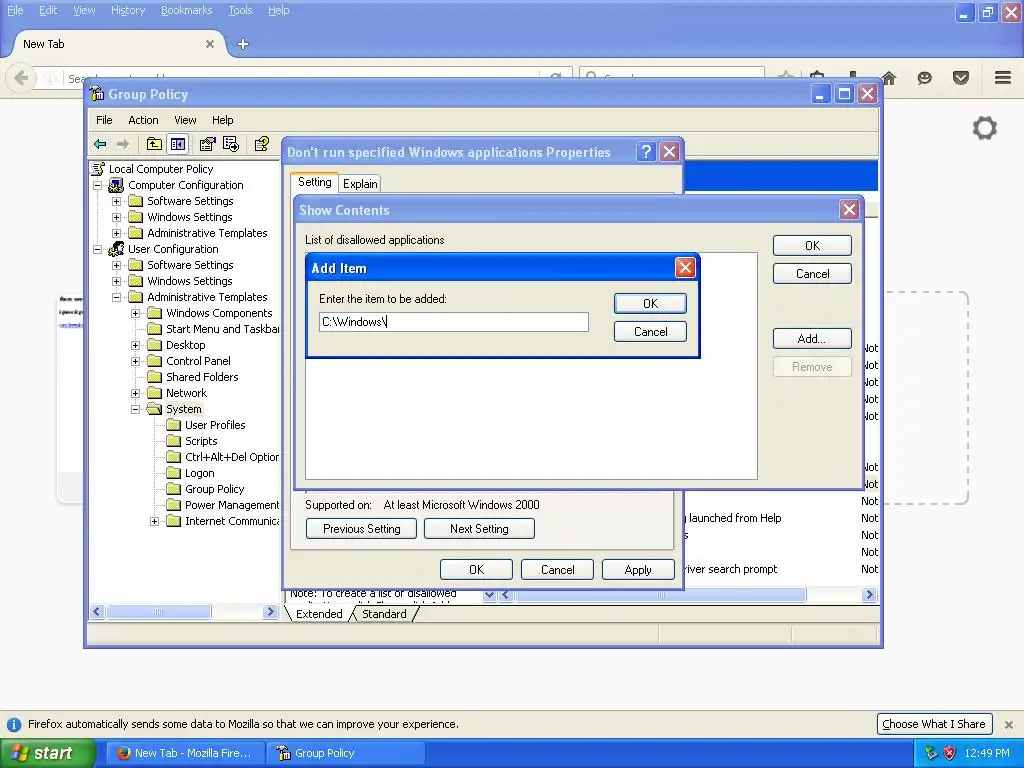The image size is (1024, 768).
Task: Expand Software Settings under Computer Configuration
Action: (116, 201)
